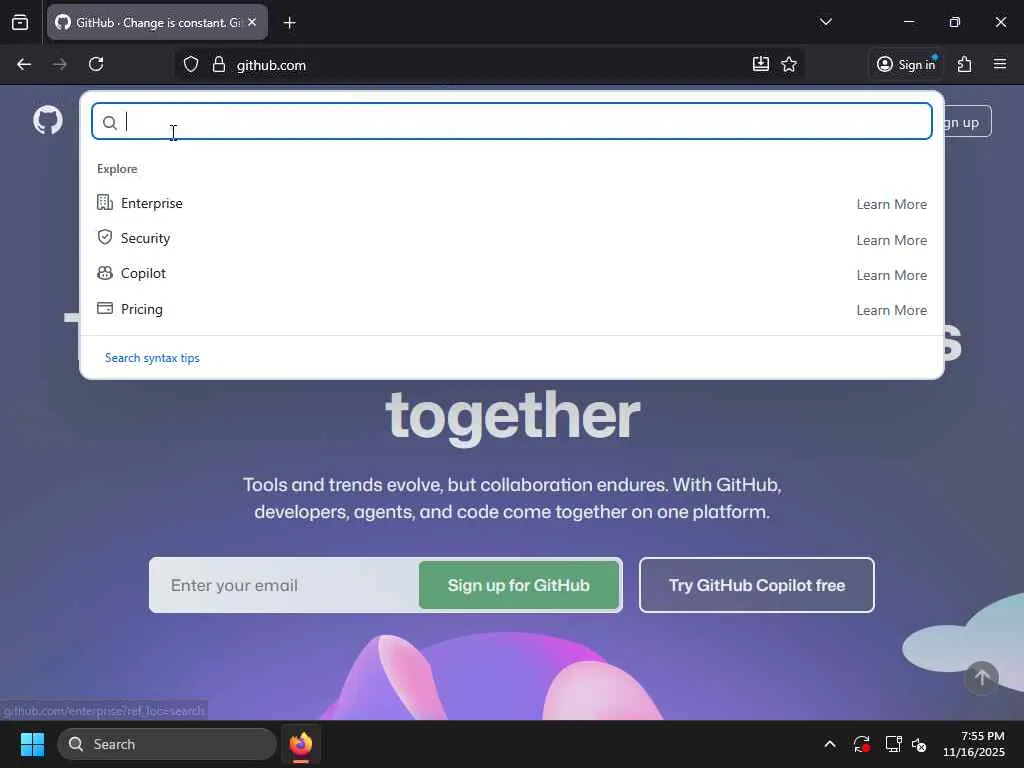The width and height of the screenshot is (1024, 768).
Task: Click the install app icon in address bar
Action: [761, 64]
